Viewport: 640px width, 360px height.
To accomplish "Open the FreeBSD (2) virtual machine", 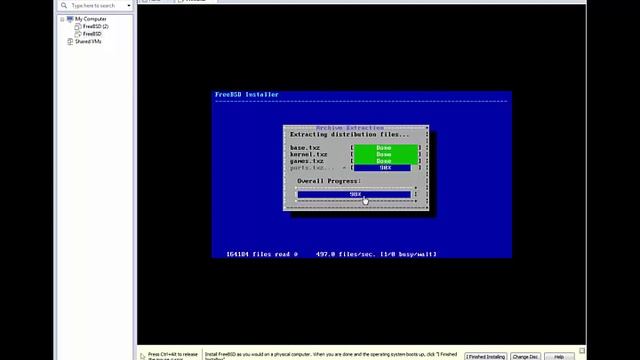I will tap(96, 27).
